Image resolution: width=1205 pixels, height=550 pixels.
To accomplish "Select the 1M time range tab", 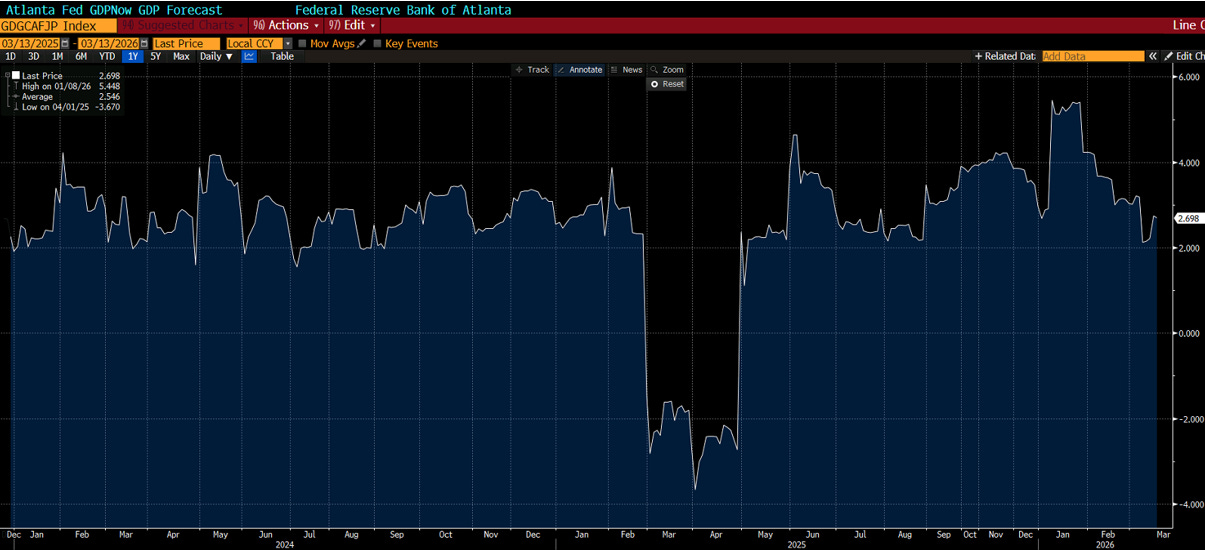I will (x=57, y=56).
